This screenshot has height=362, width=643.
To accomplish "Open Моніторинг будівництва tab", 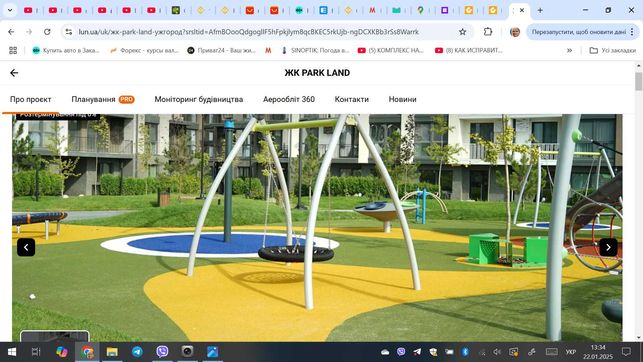I will (x=198, y=99).
